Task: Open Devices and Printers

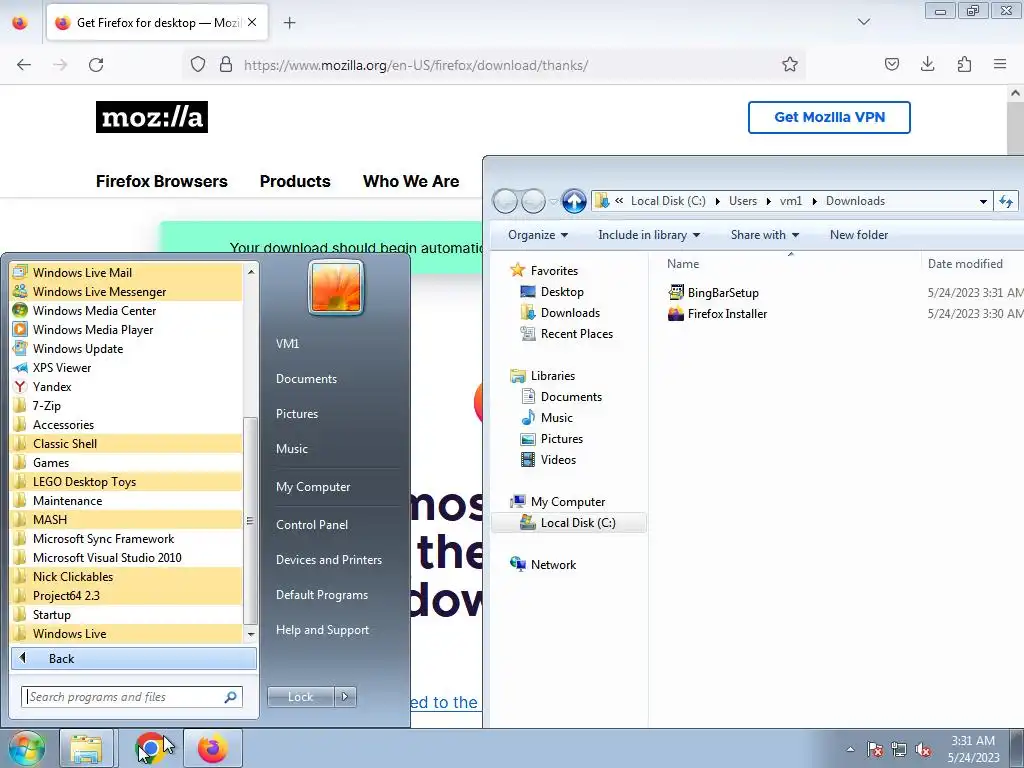Action: tap(328, 560)
